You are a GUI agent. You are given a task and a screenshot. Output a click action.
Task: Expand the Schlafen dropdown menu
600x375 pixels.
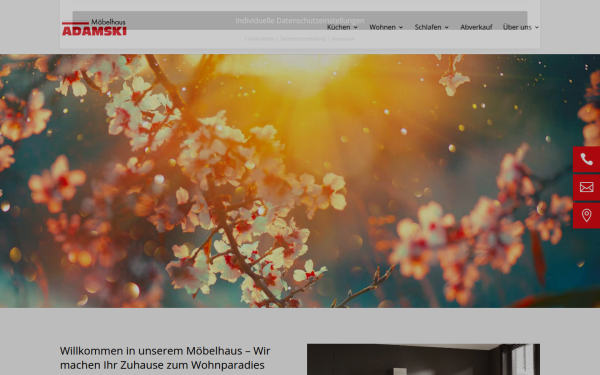431,27
